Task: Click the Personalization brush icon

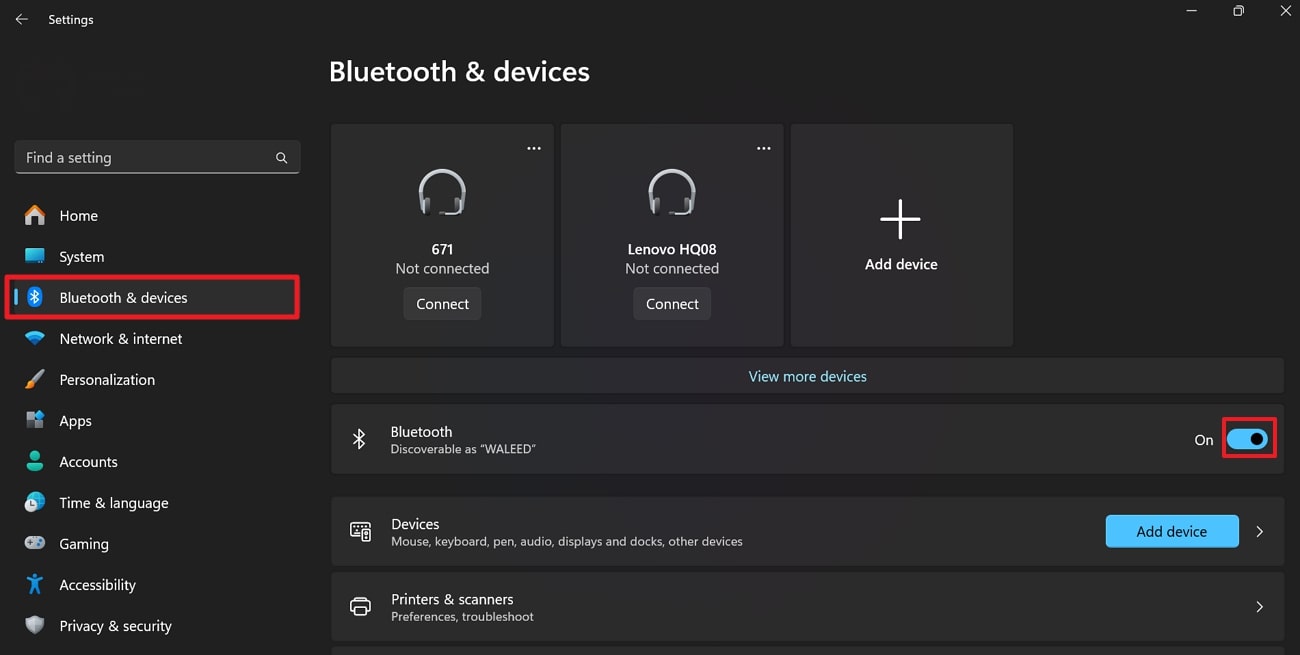Action: point(34,379)
